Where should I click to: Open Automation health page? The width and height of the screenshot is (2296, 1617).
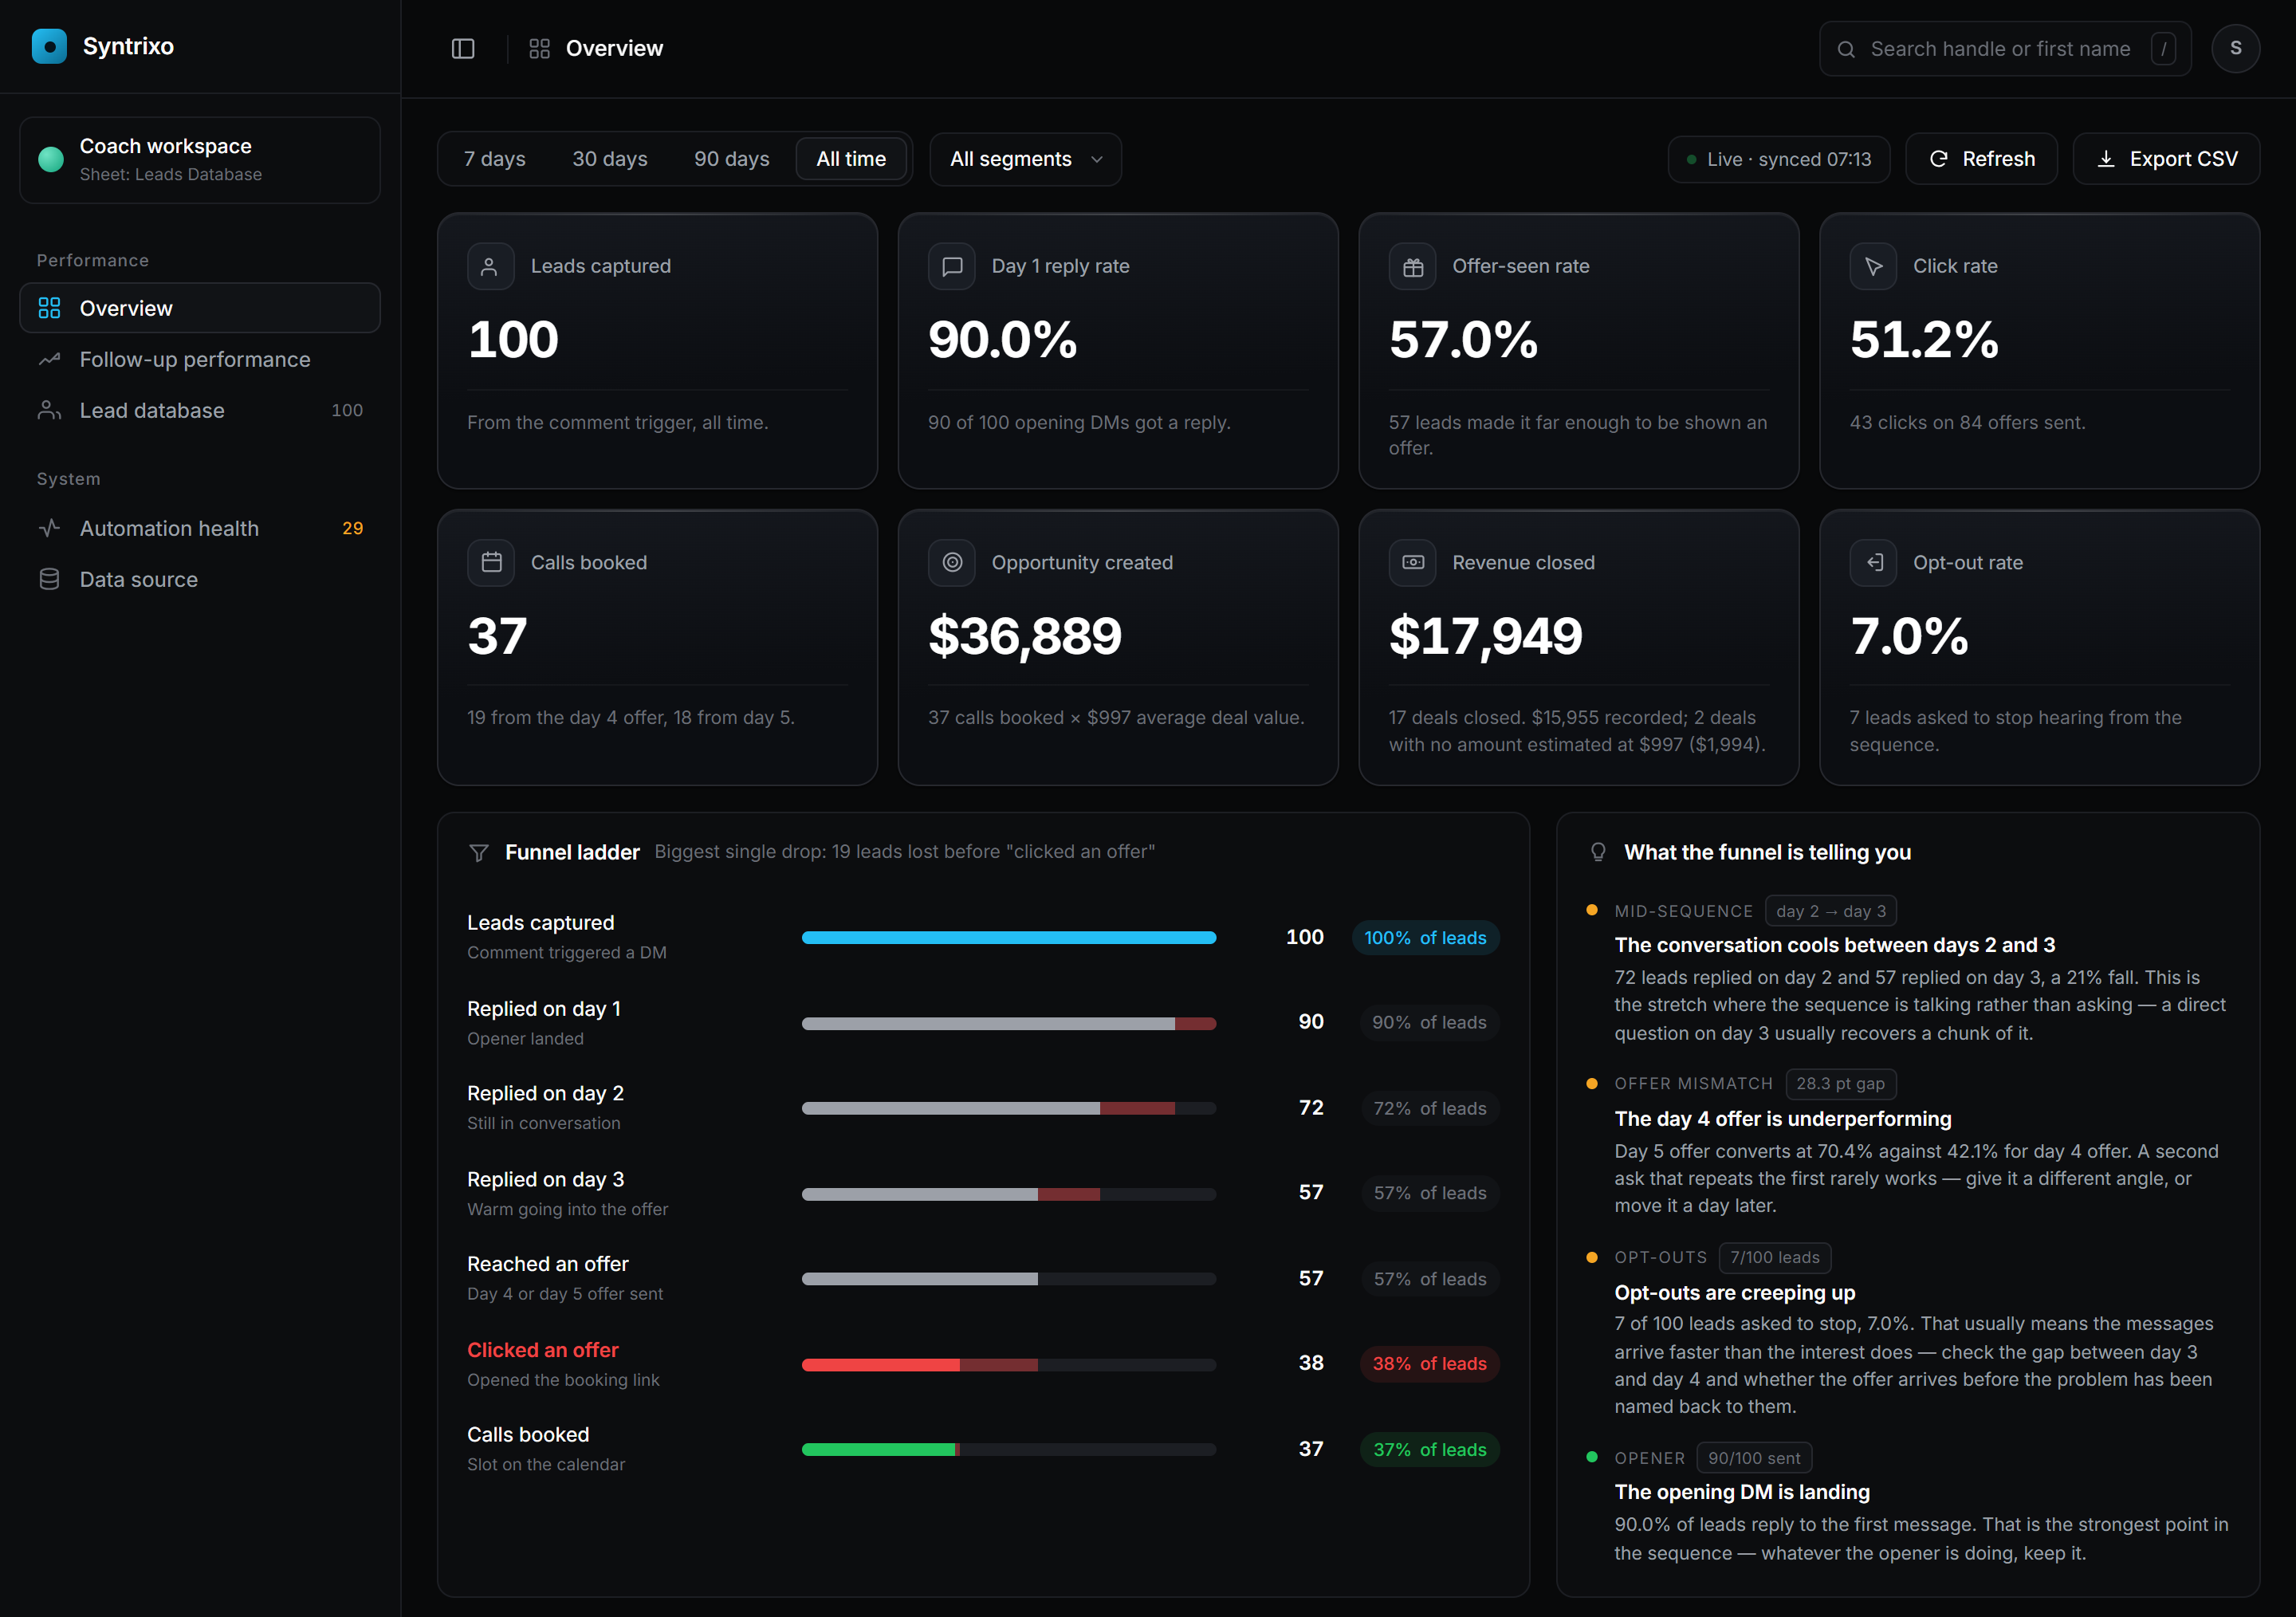click(x=200, y=528)
